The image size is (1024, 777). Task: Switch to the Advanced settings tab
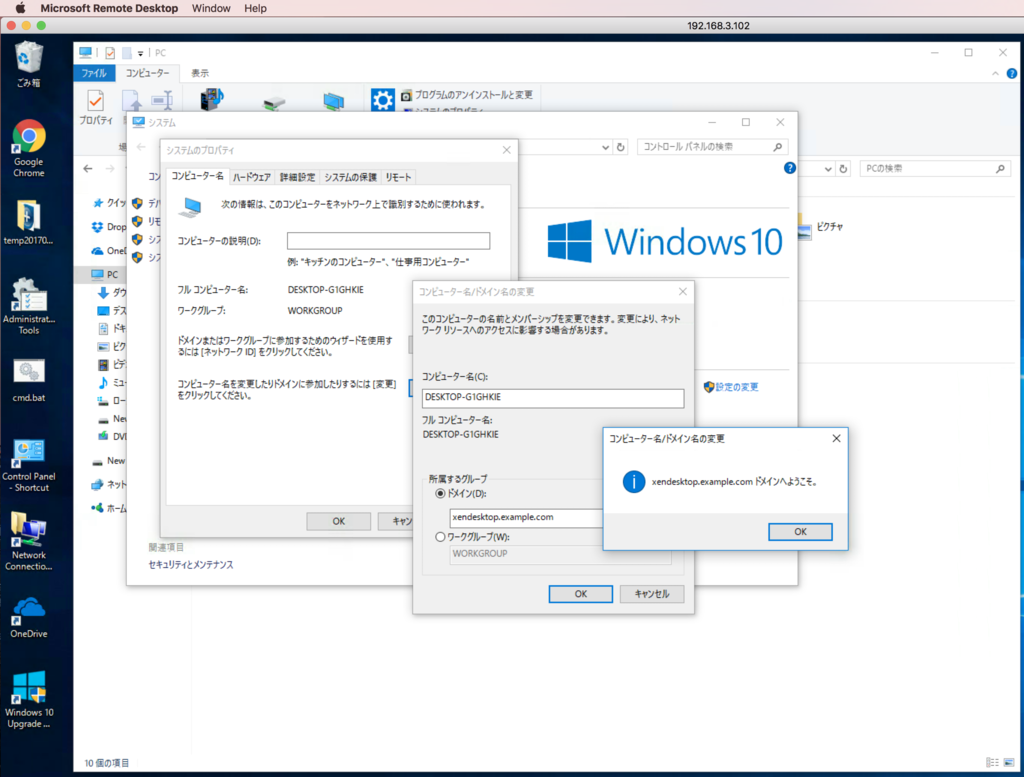click(x=297, y=177)
